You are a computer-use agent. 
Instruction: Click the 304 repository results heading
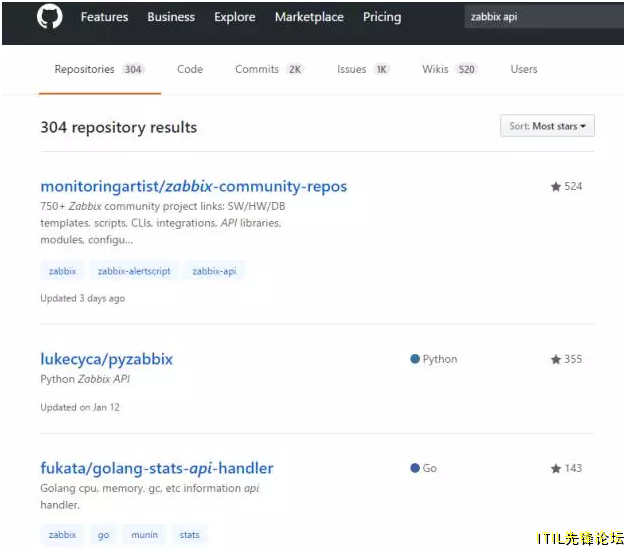119,128
